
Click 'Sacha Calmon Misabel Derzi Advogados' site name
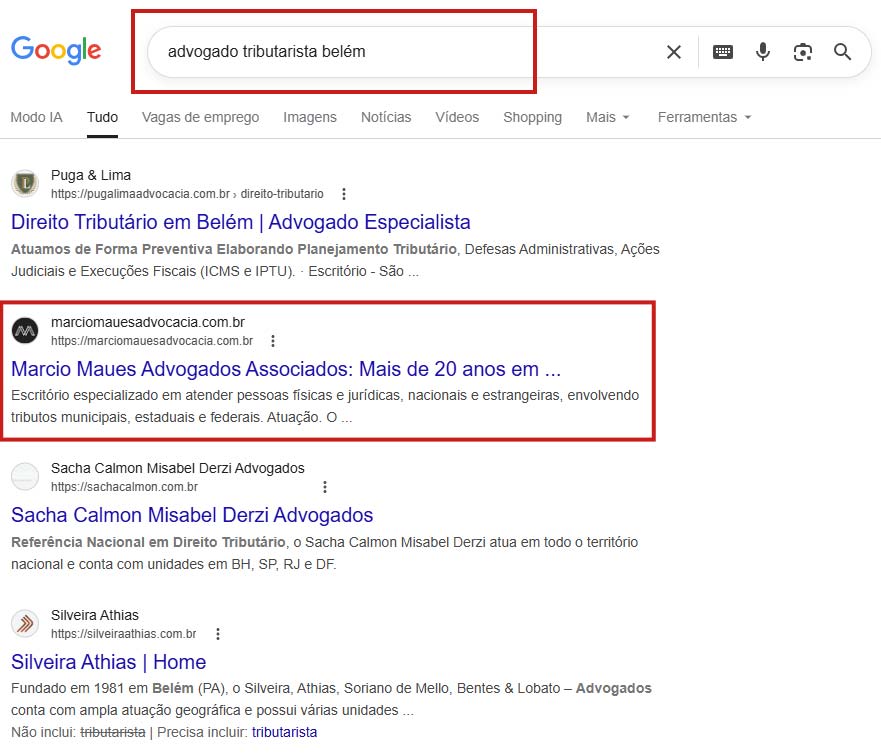click(x=178, y=468)
